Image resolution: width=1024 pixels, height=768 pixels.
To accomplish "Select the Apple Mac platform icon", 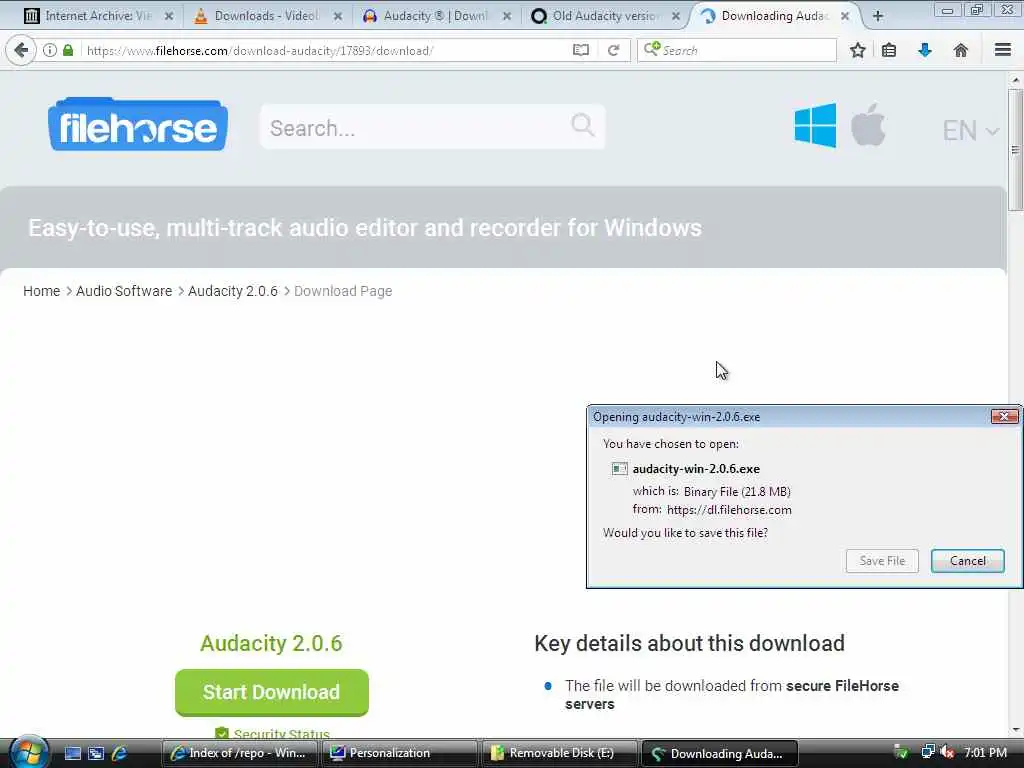I will [868, 124].
